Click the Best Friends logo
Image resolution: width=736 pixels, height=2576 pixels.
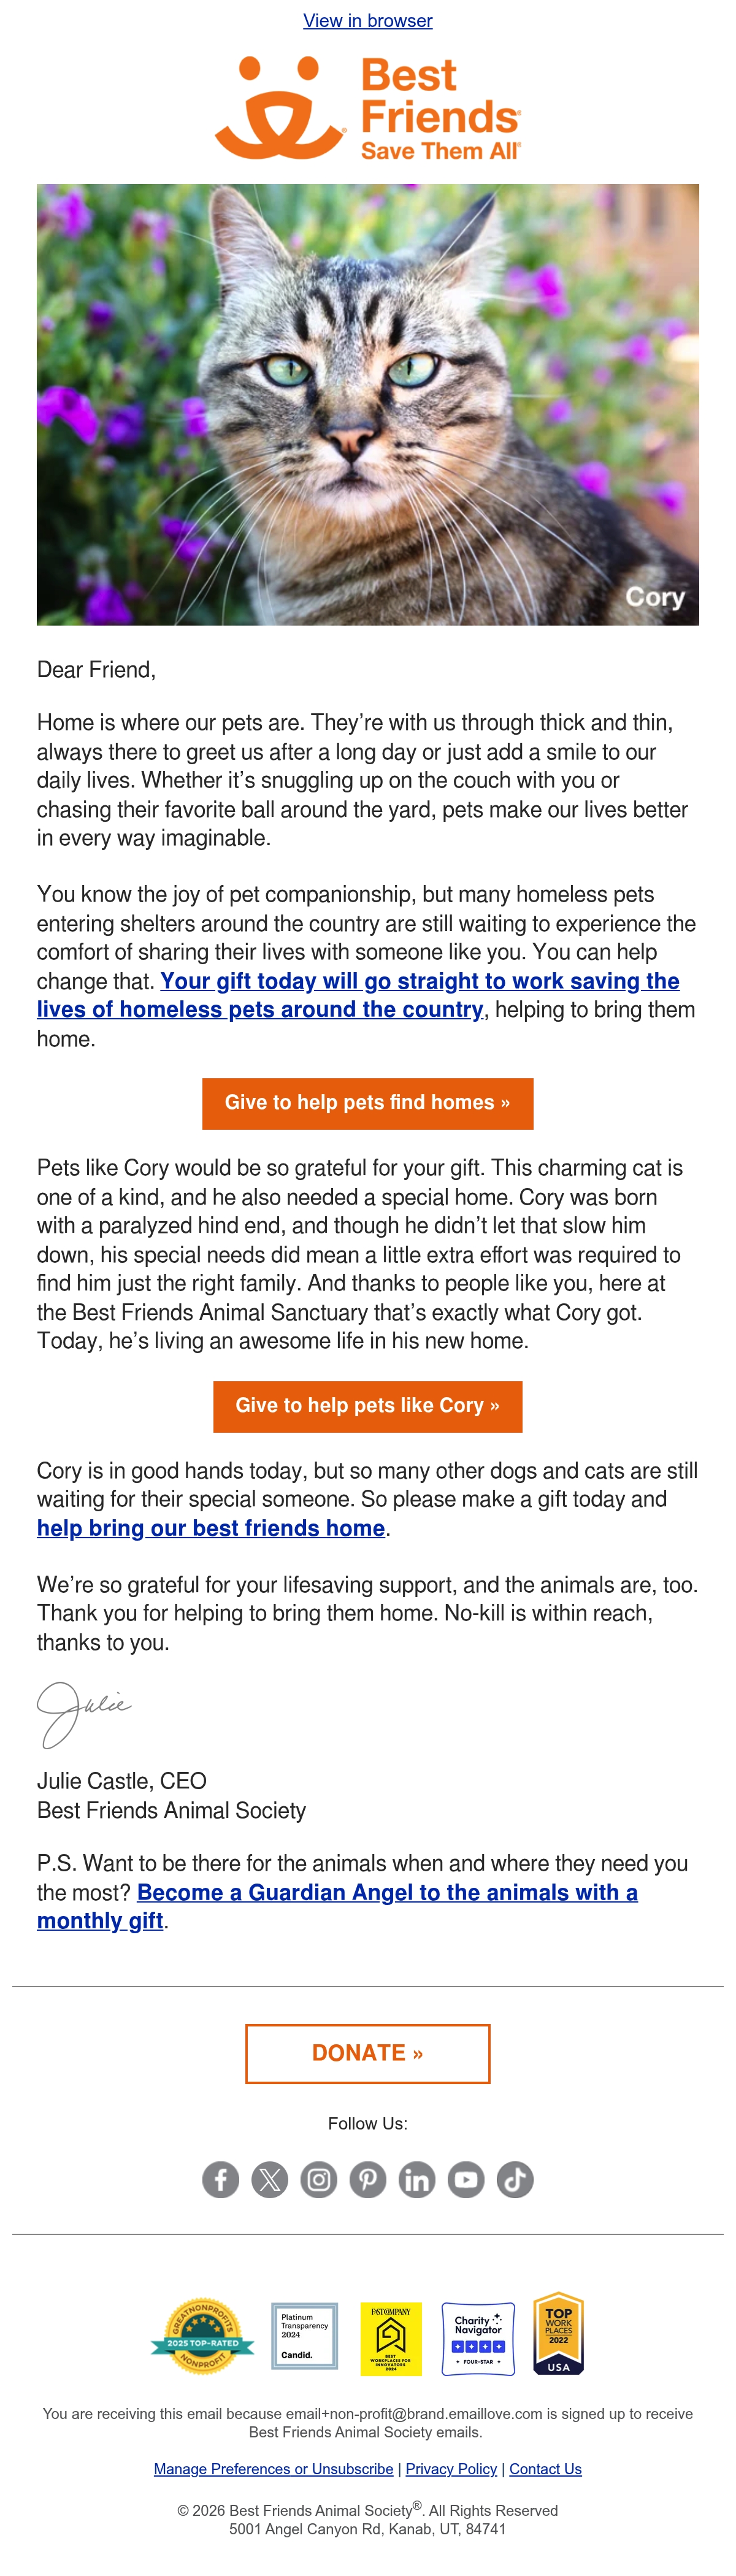(x=368, y=108)
